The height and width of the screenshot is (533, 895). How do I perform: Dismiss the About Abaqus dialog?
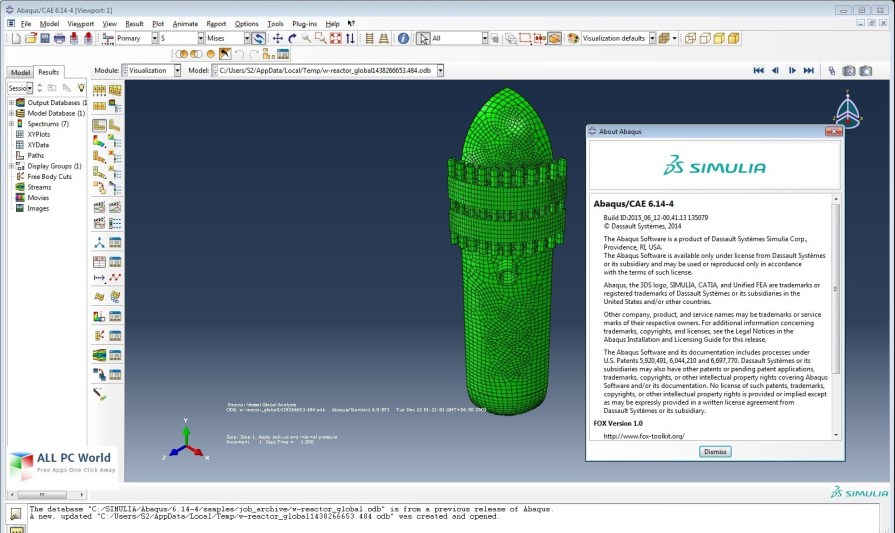(x=715, y=451)
